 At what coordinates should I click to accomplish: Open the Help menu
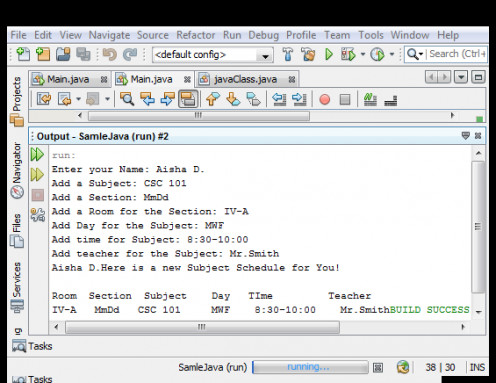(448, 35)
